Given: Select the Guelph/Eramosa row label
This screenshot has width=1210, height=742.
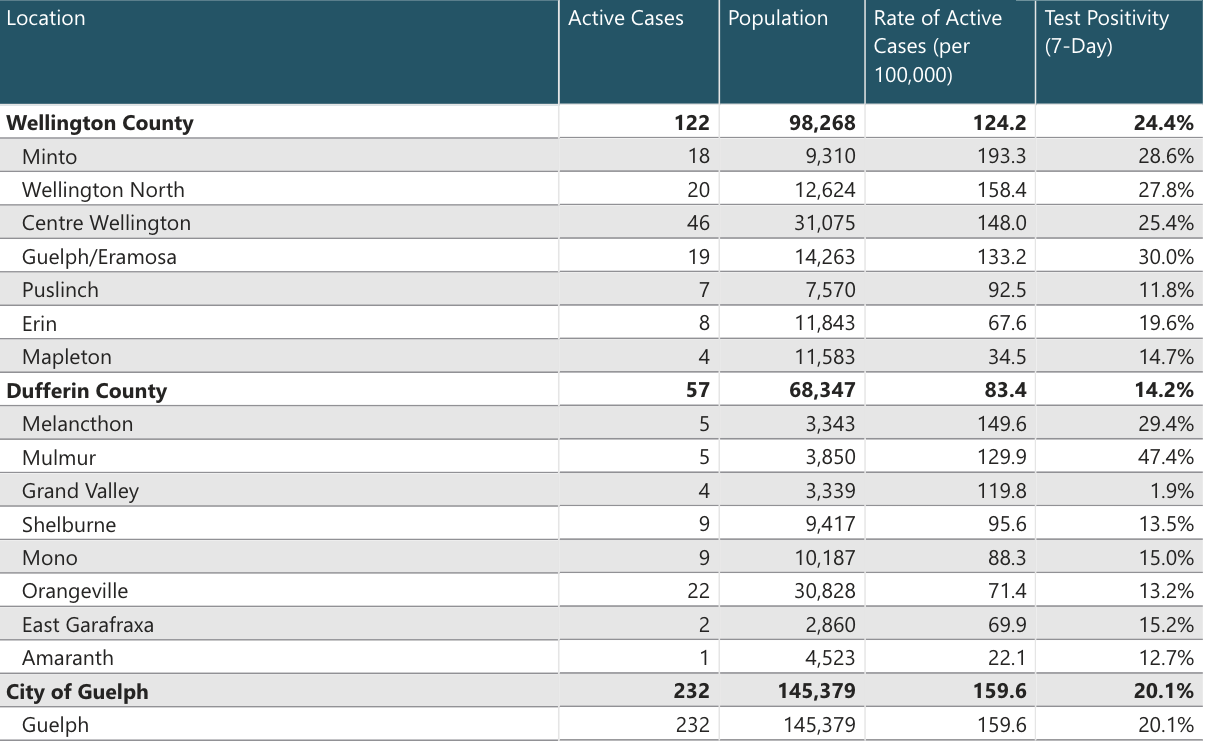Looking at the screenshot, I should click(x=99, y=257).
